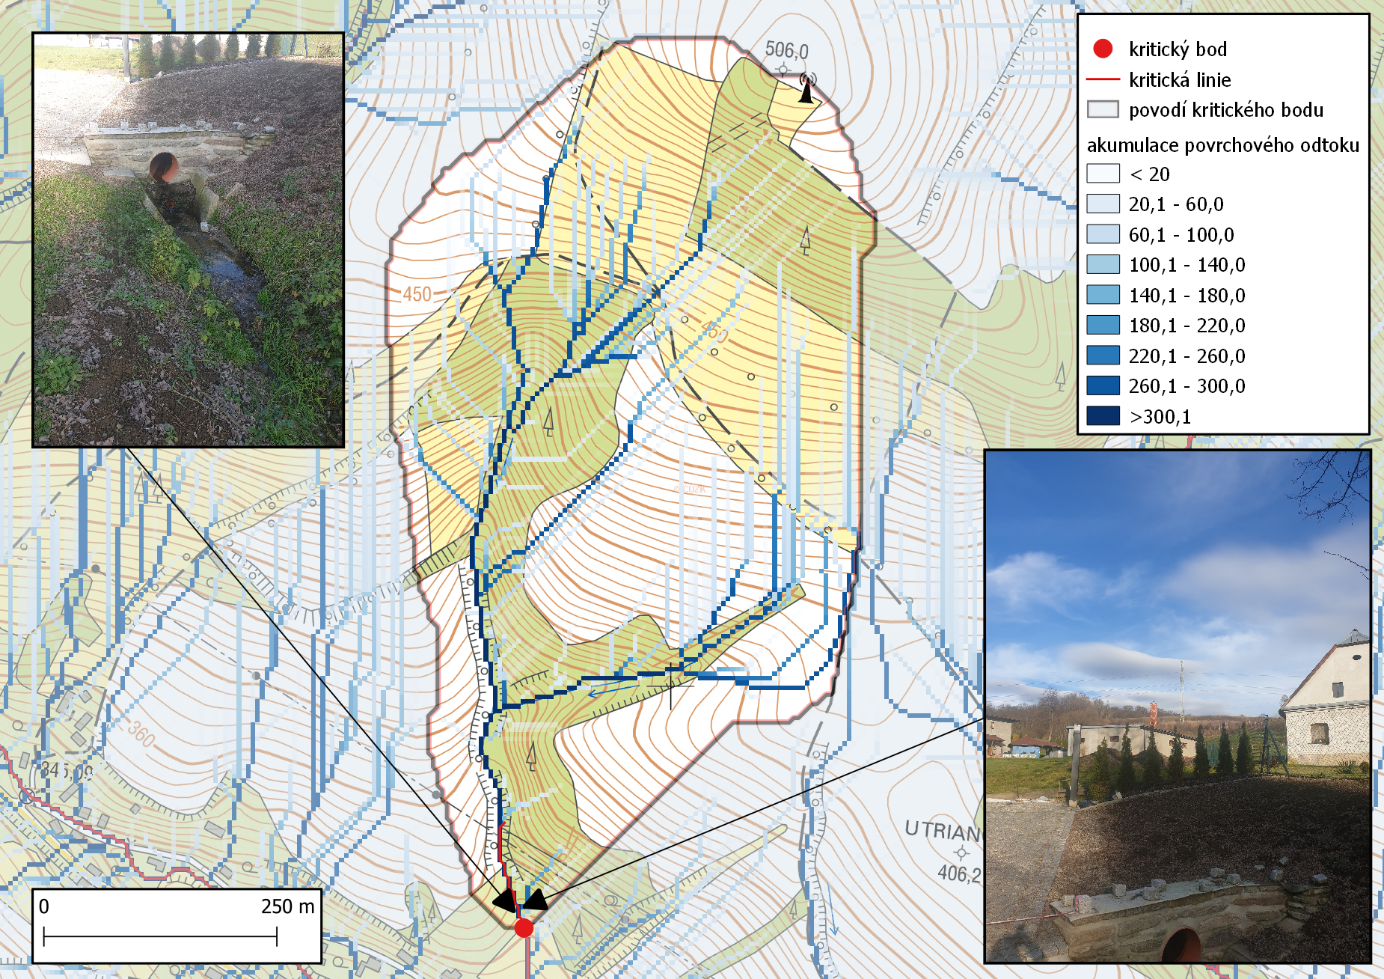Click the '0' scale bar label
Image resolution: width=1384 pixels, height=979 pixels.
click(44, 906)
